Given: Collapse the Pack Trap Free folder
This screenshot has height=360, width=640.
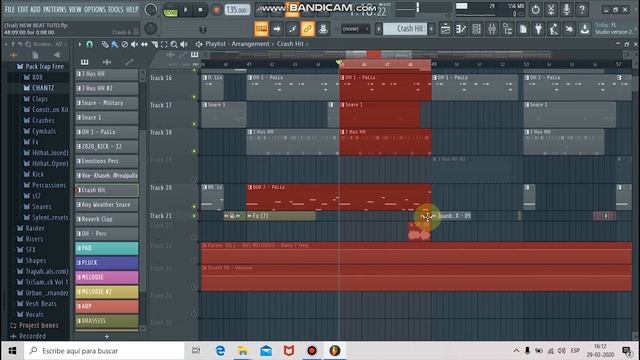Looking at the screenshot, I should (44, 66).
